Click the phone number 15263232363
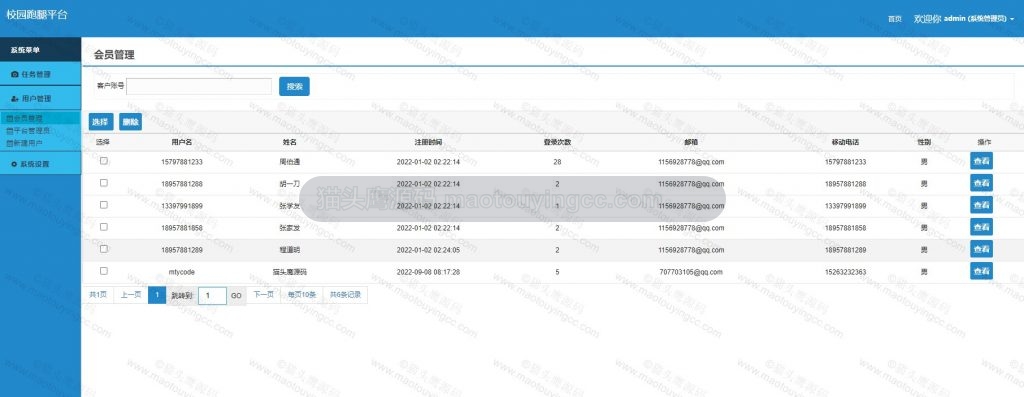The height and width of the screenshot is (397, 1024). coord(846,272)
